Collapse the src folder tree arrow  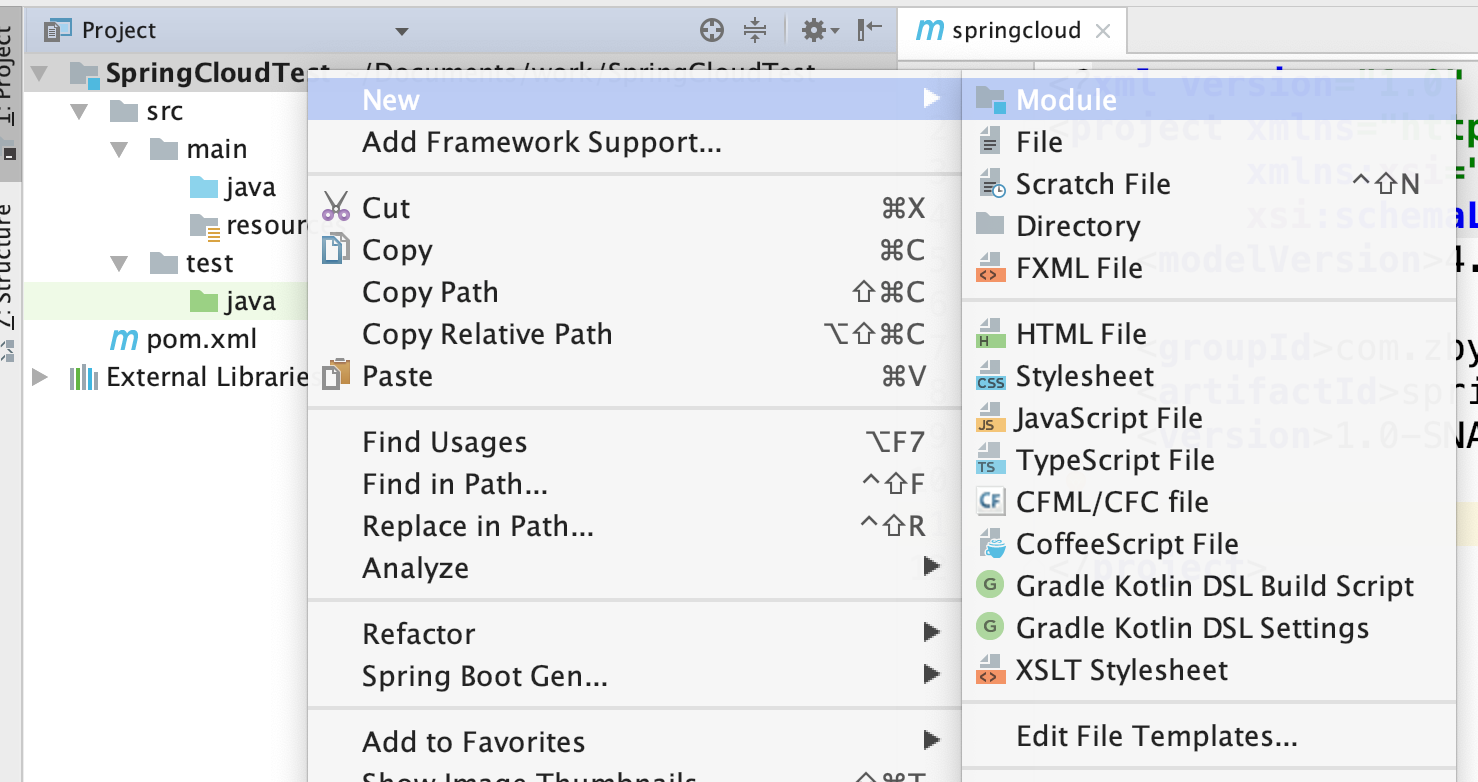pos(80,111)
